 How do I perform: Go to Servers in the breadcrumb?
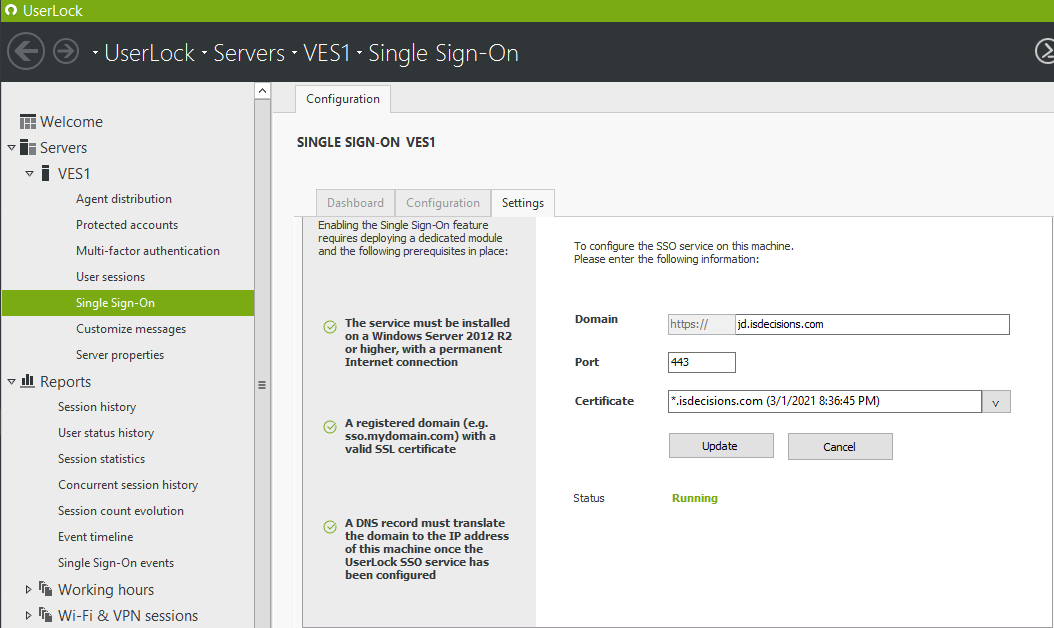tap(249, 52)
